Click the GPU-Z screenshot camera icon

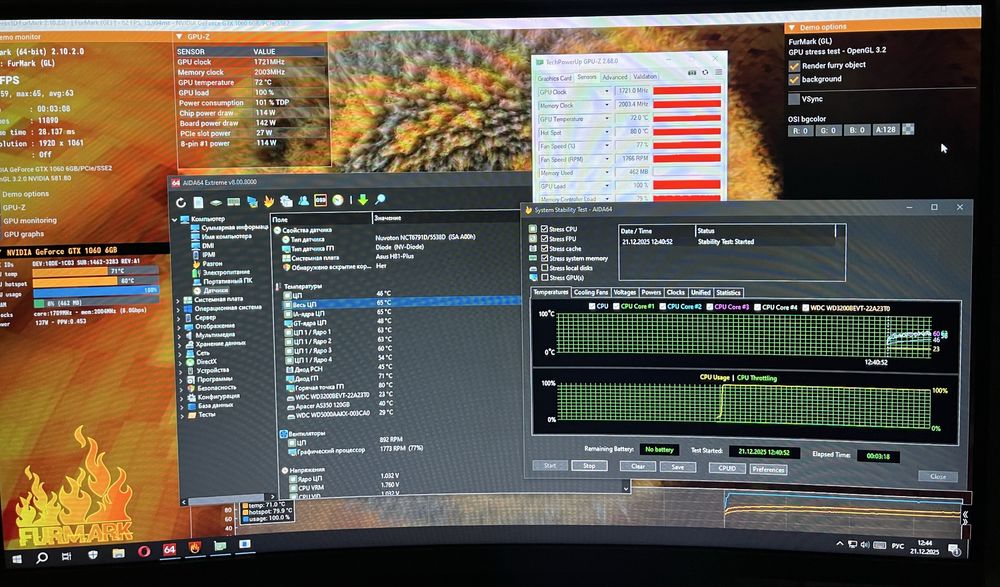692,73
